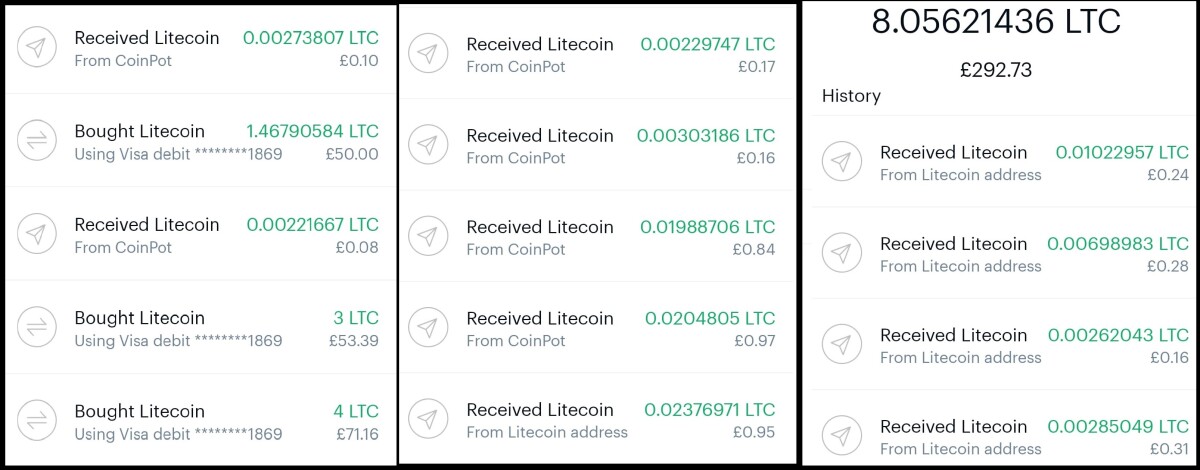Click the receive icon beside 0.00285049 LTC
Screen dimensions: 1200x470
841,436
